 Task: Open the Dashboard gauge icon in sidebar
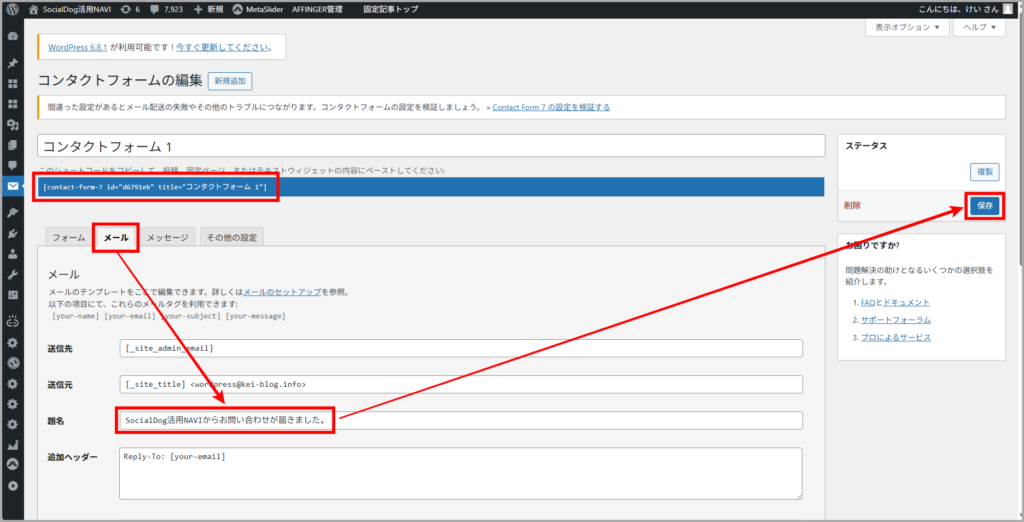tap(13, 36)
